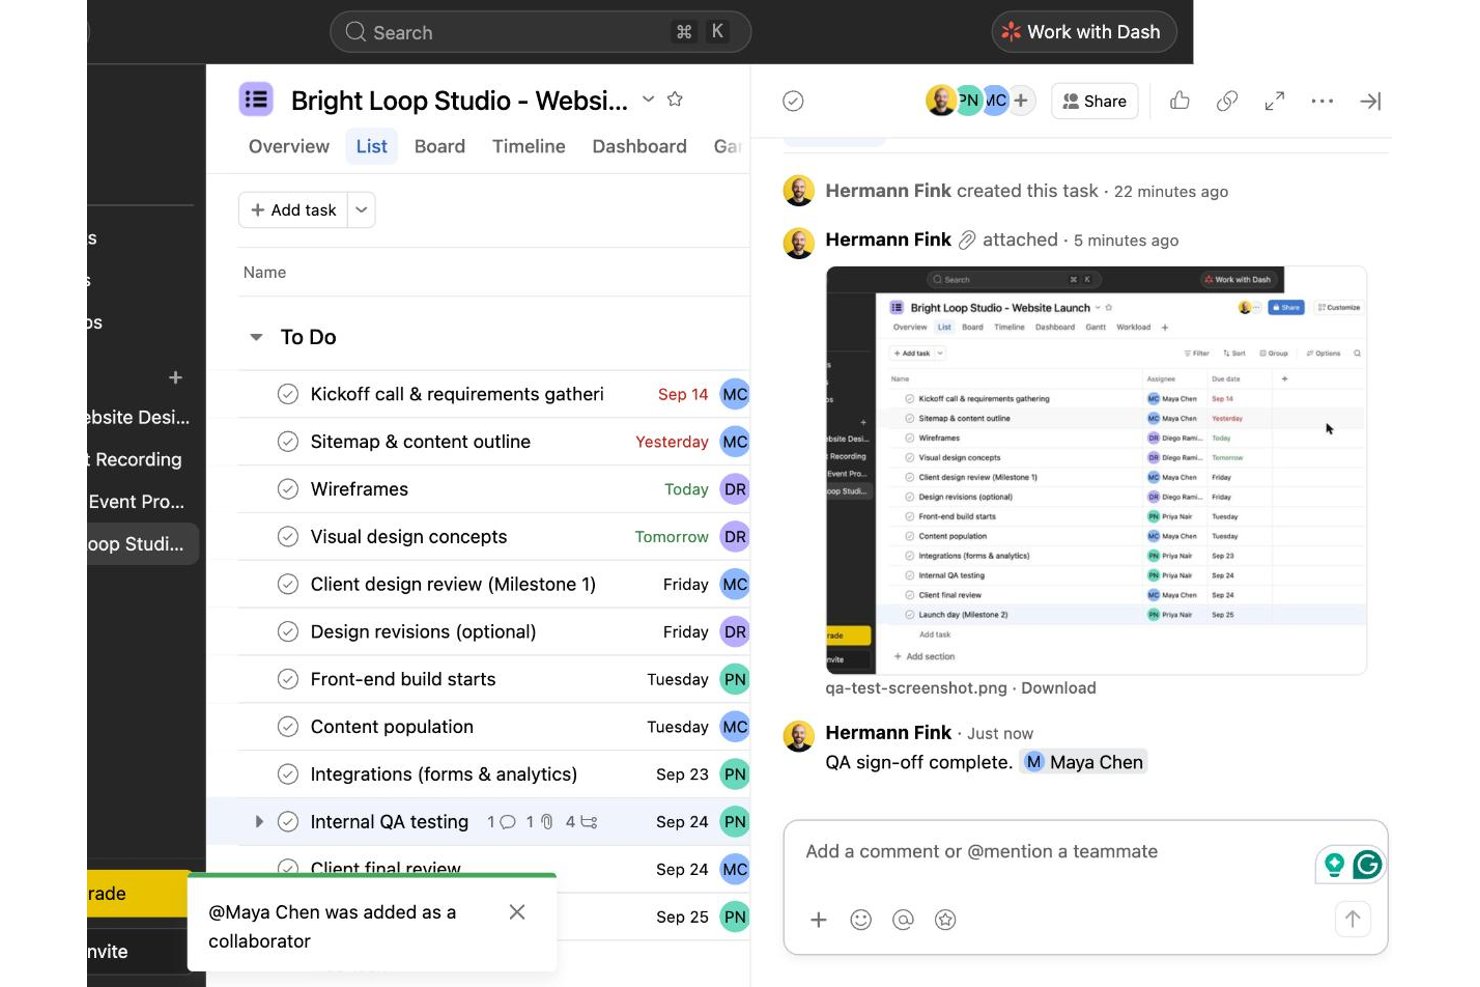Dismiss the collaborator added notification
The height and width of the screenshot is (987, 1480).
517,912
